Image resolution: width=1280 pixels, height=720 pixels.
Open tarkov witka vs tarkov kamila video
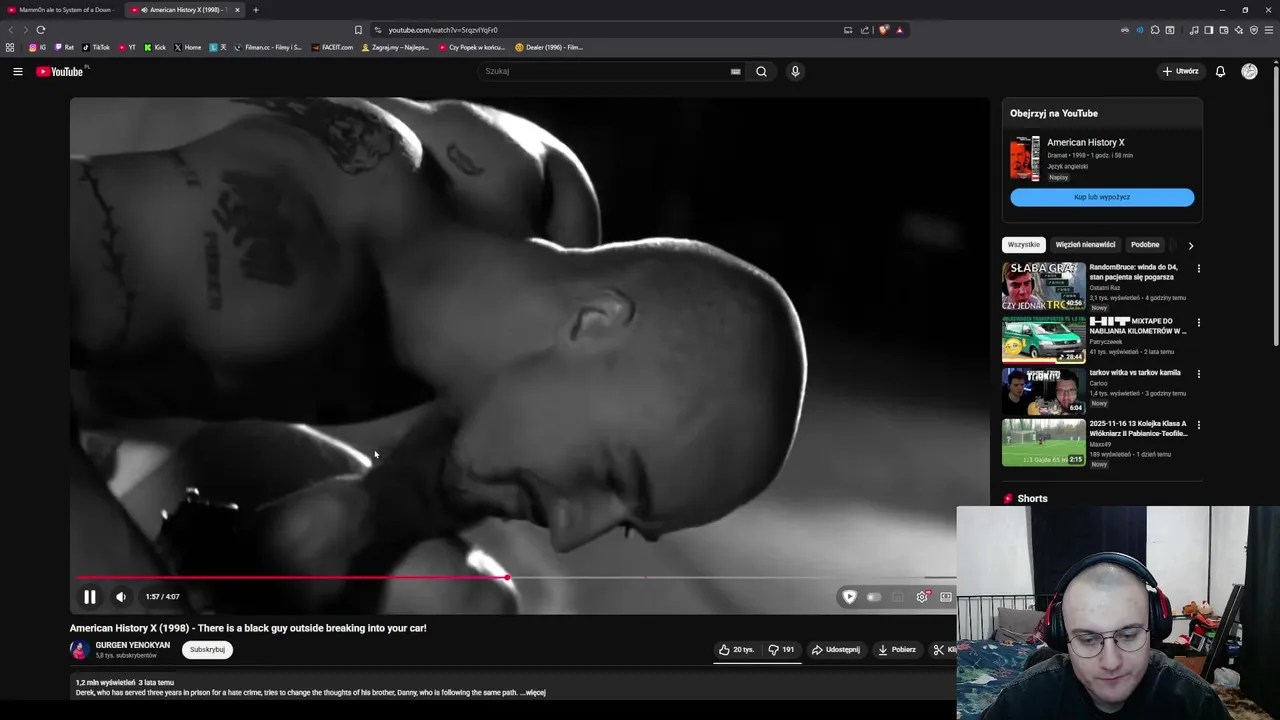pos(1135,373)
